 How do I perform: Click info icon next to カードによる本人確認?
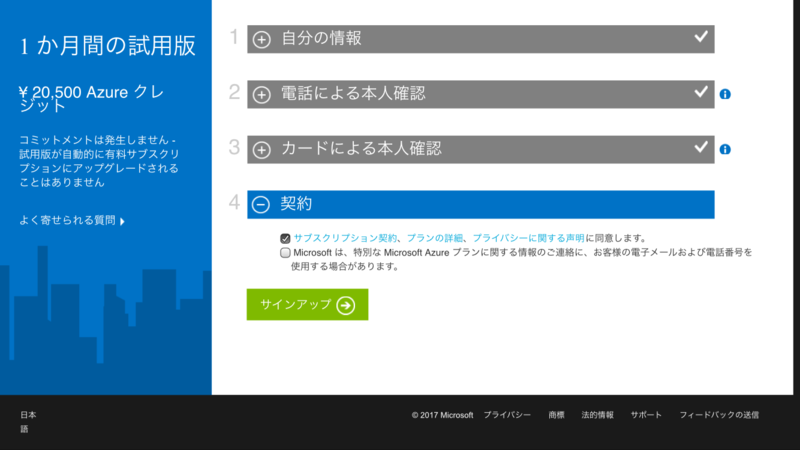point(725,149)
